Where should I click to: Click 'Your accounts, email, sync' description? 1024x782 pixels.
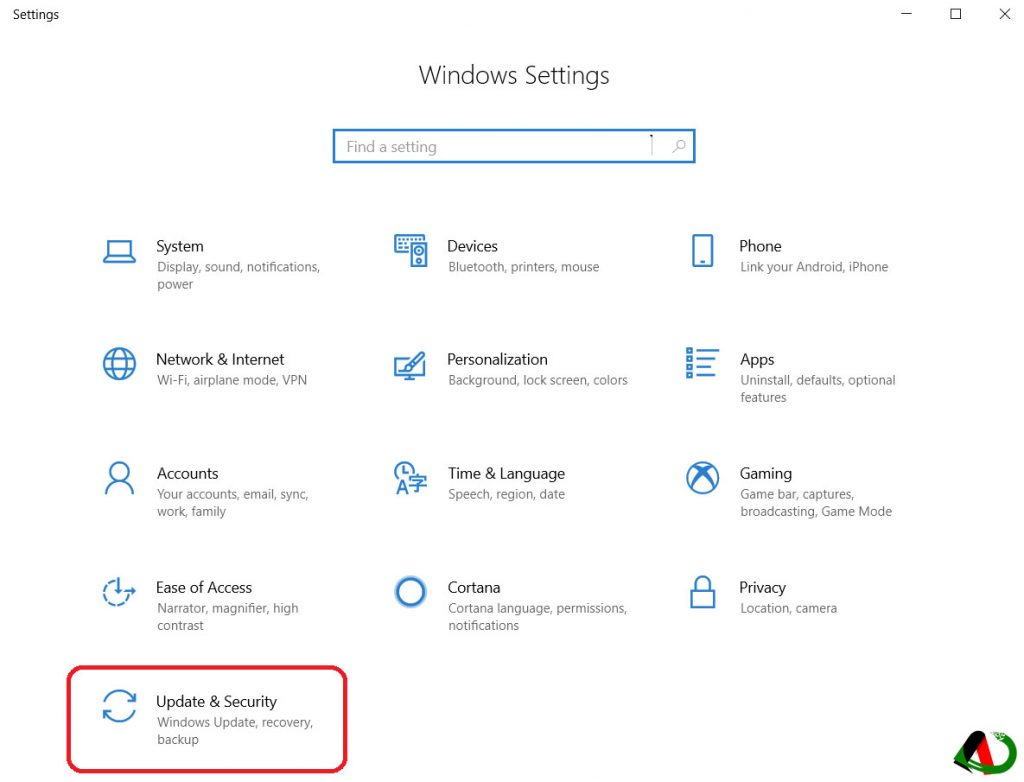(232, 502)
